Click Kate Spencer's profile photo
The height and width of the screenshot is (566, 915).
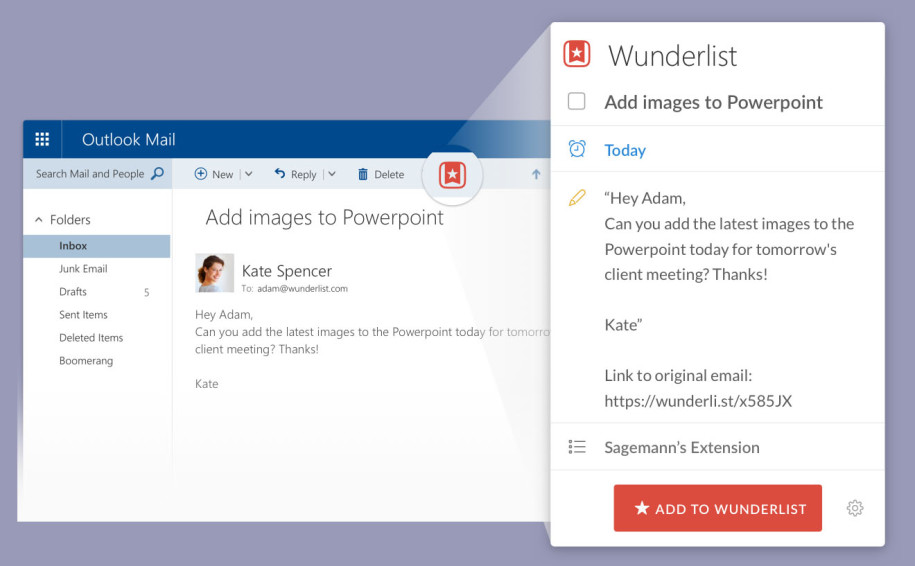point(215,272)
